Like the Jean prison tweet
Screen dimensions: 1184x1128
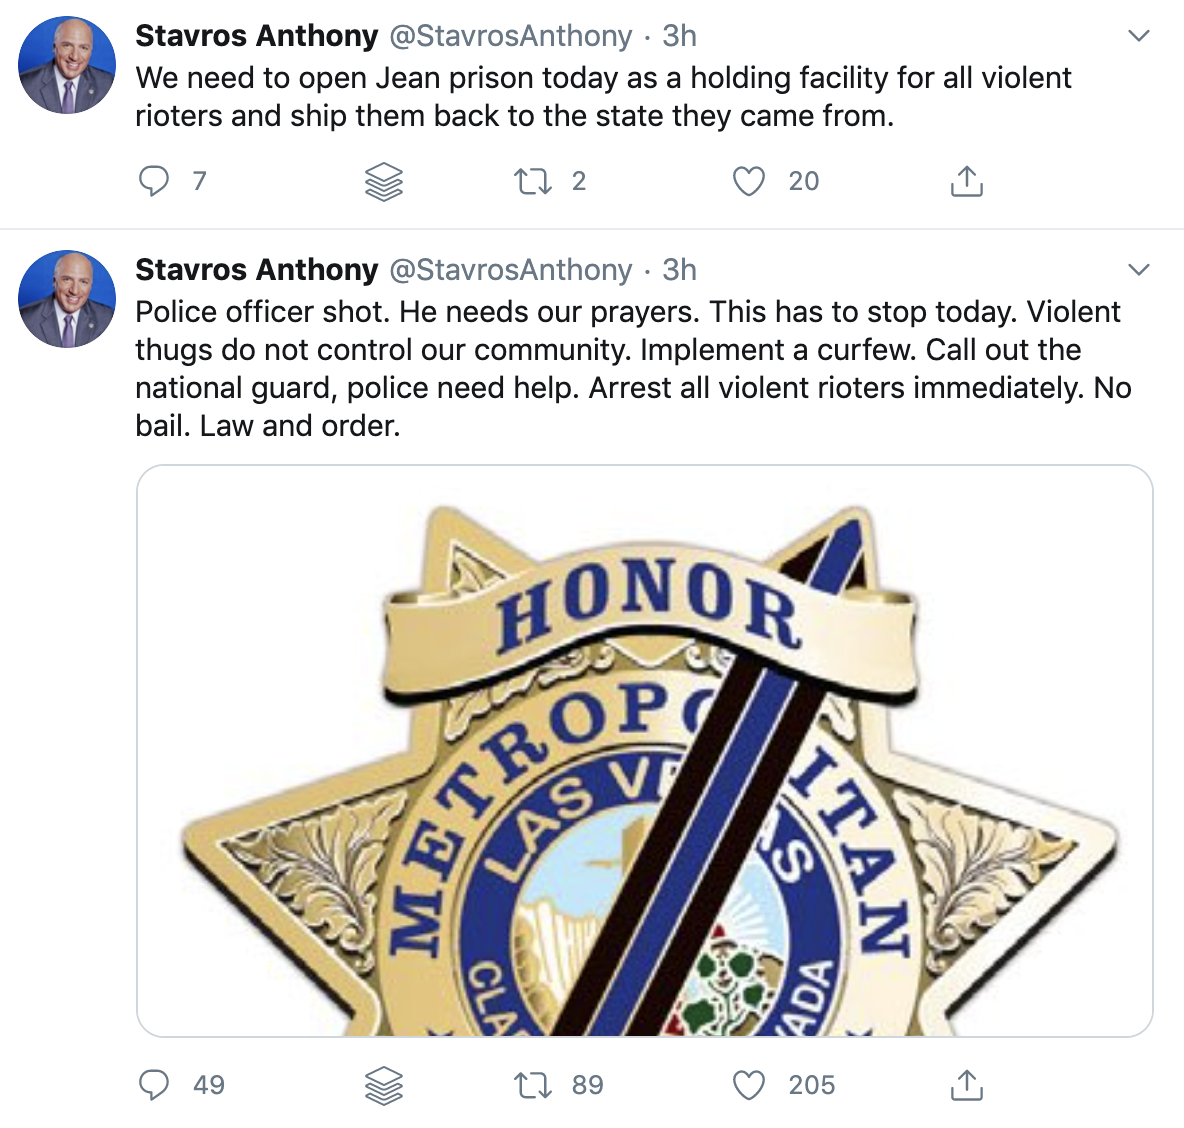coord(749,181)
